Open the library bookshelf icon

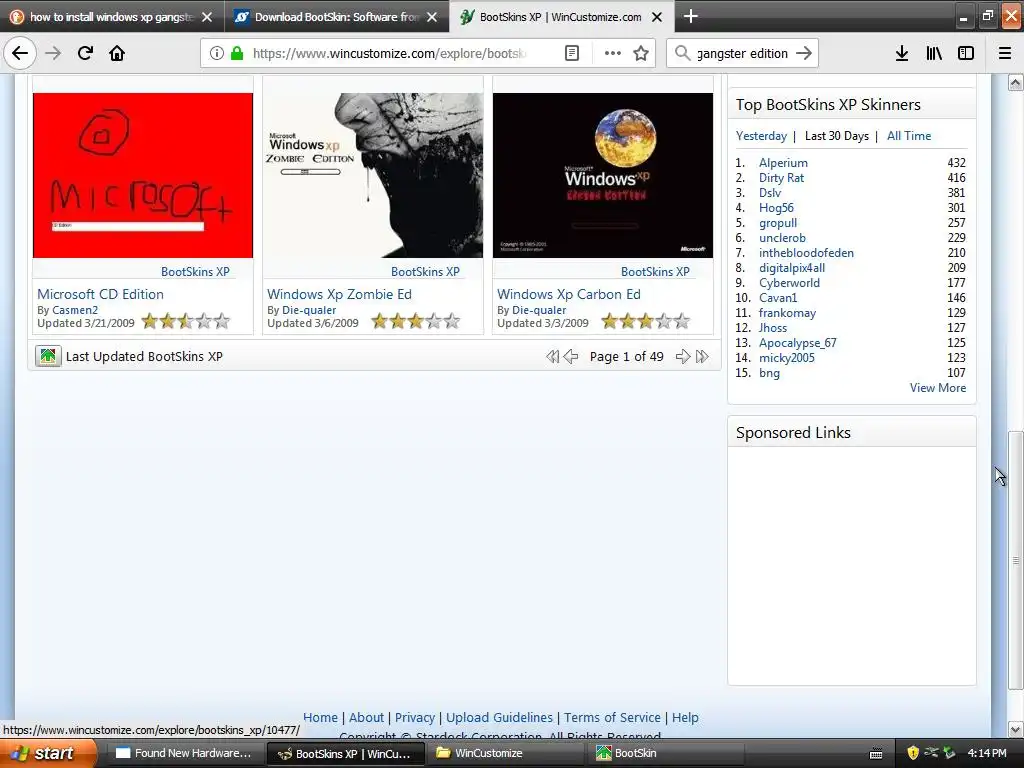[x=934, y=53]
